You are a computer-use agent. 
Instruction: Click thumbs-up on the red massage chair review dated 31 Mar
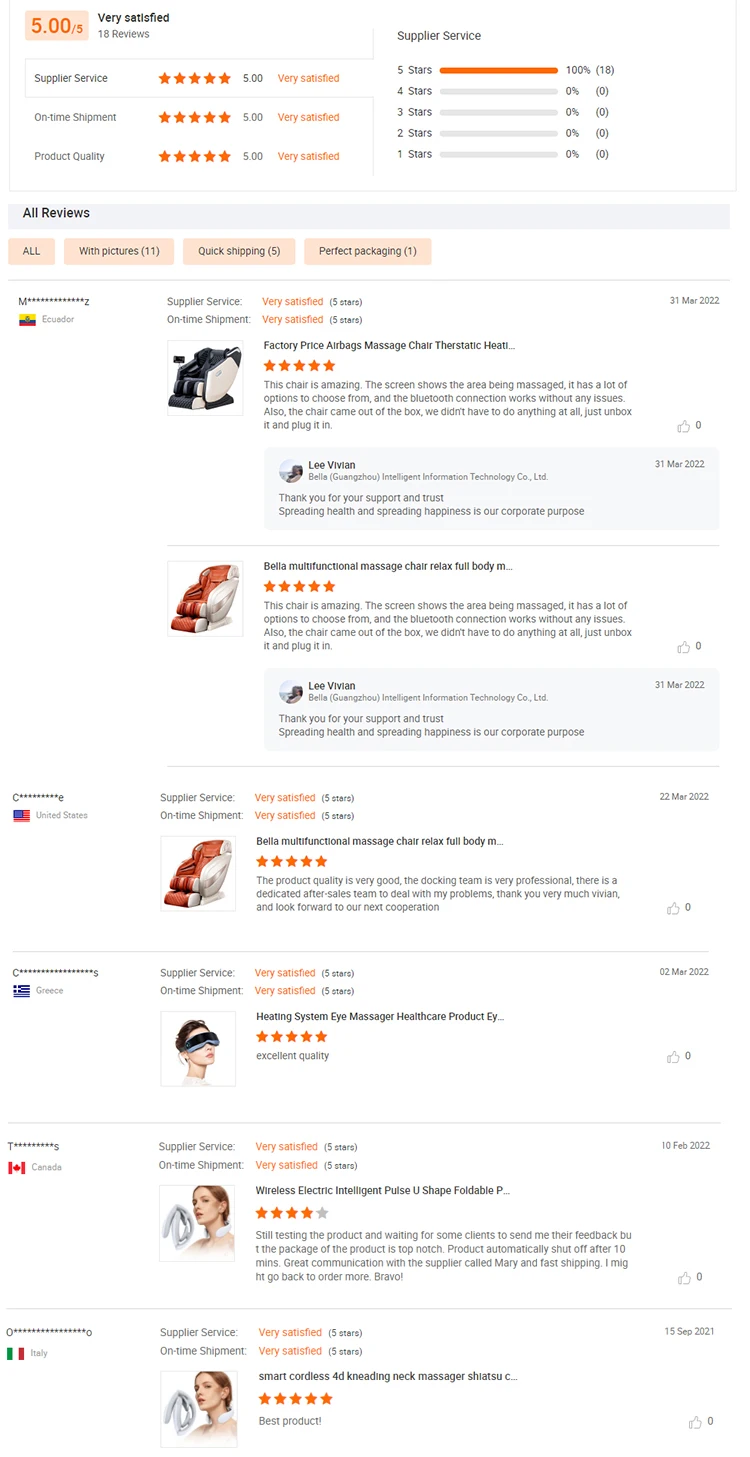click(684, 647)
